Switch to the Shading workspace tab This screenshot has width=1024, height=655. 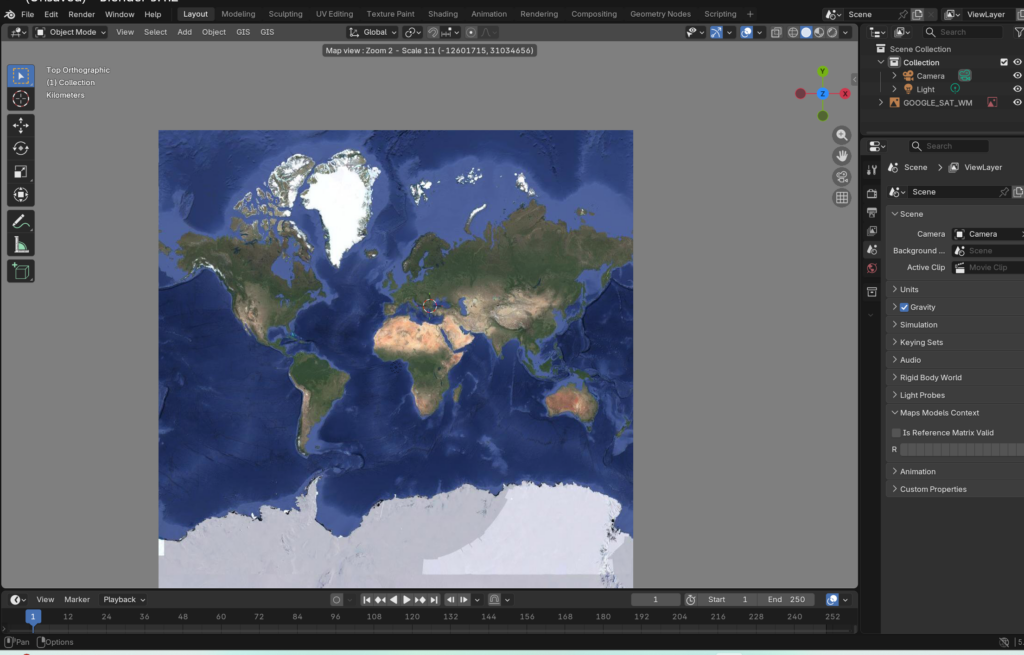(443, 14)
